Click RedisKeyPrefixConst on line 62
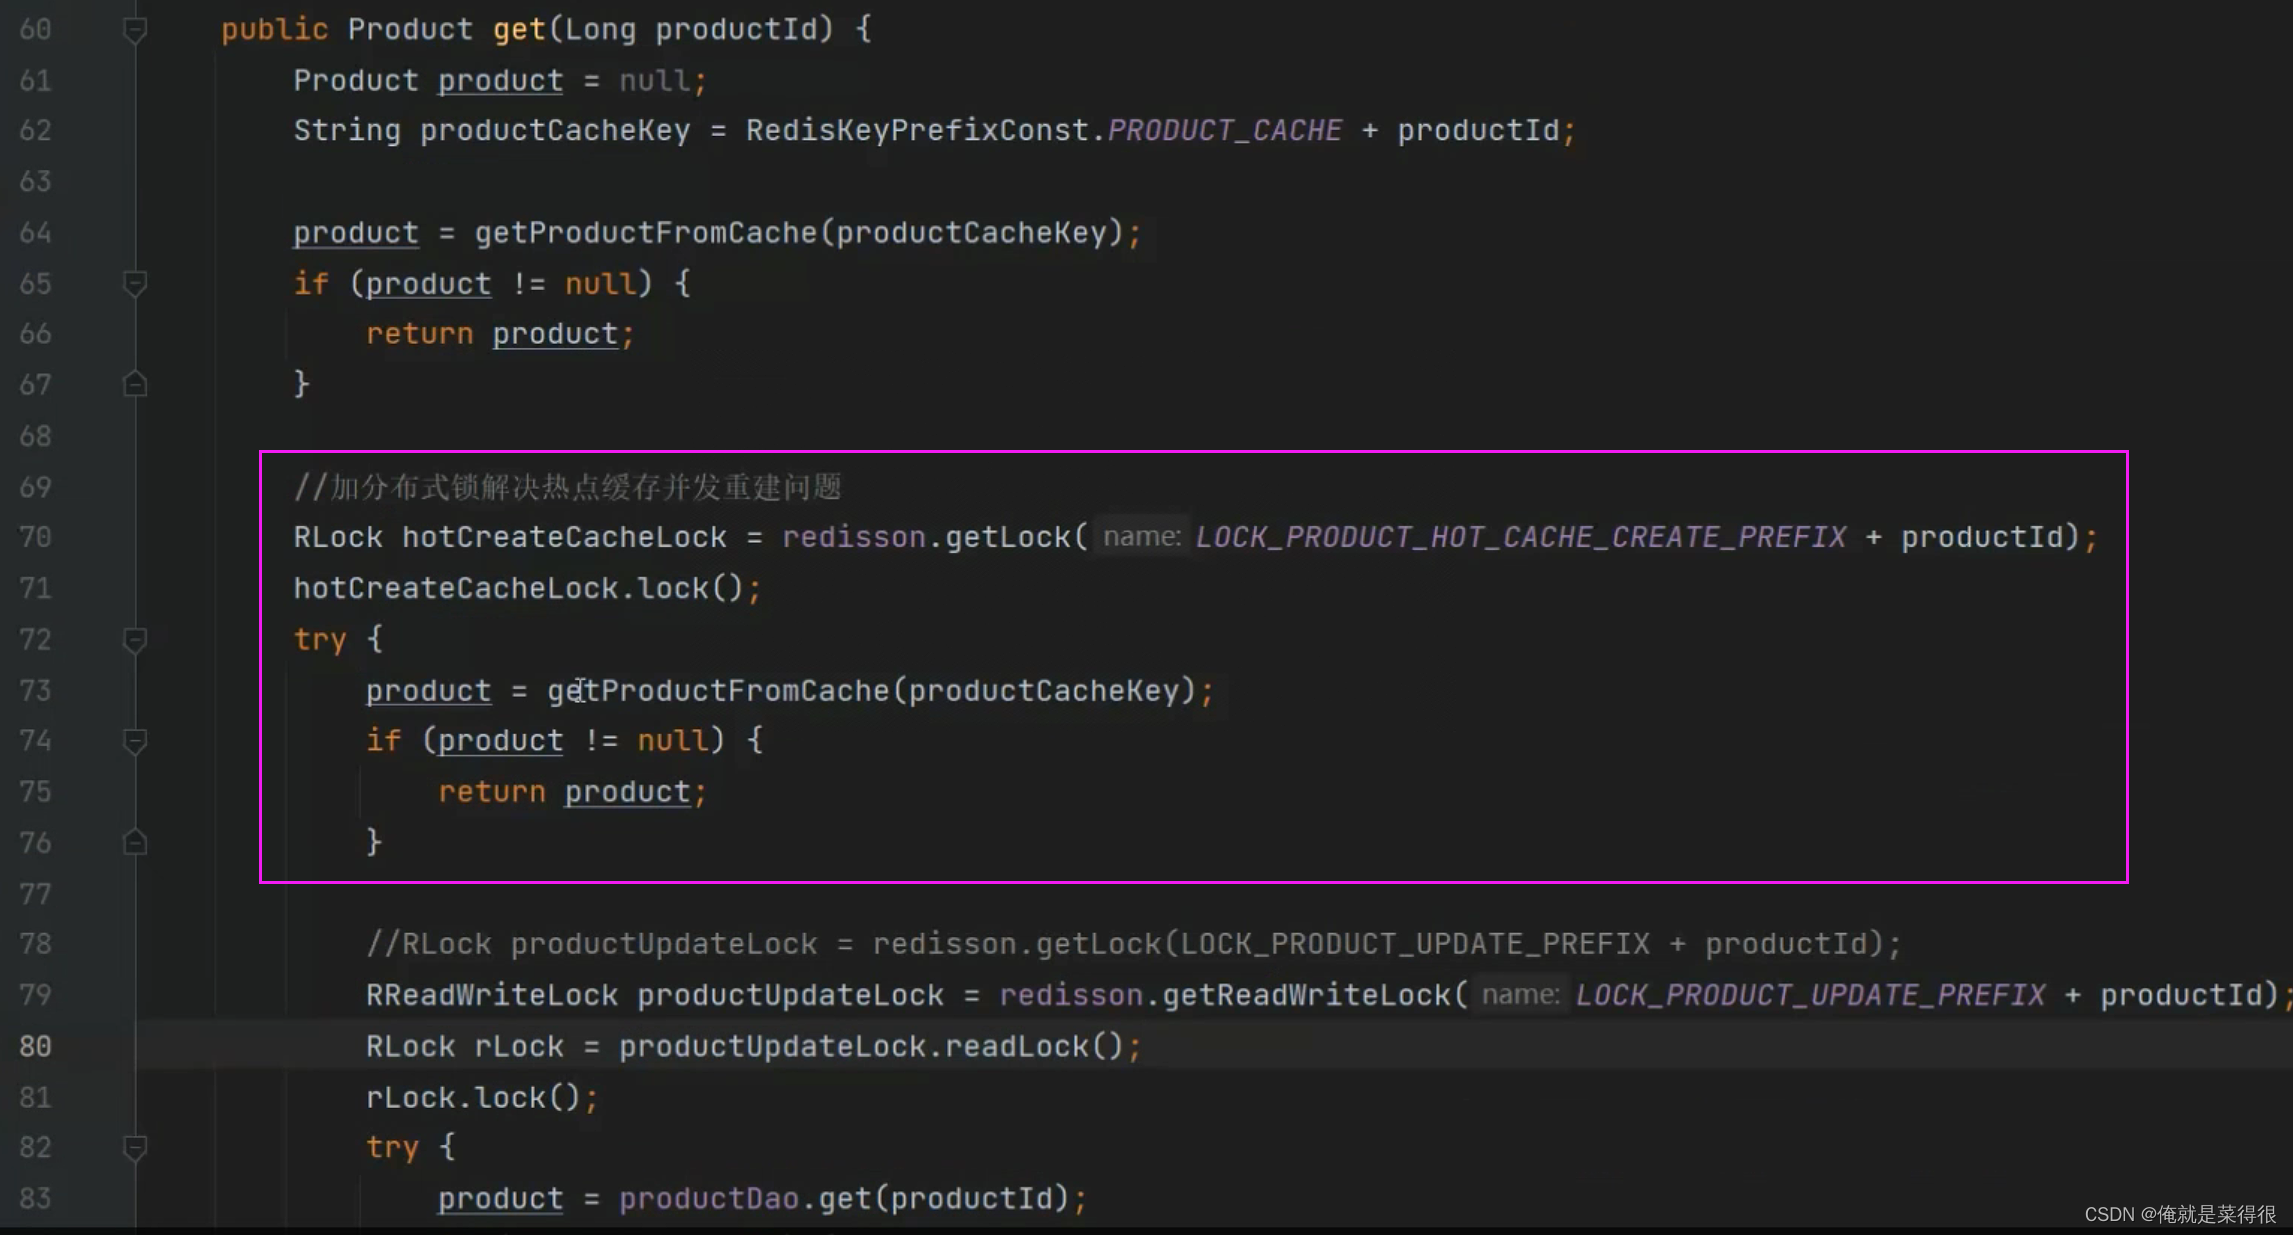This screenshot has width=2293, height=1235. coord(917,130)
